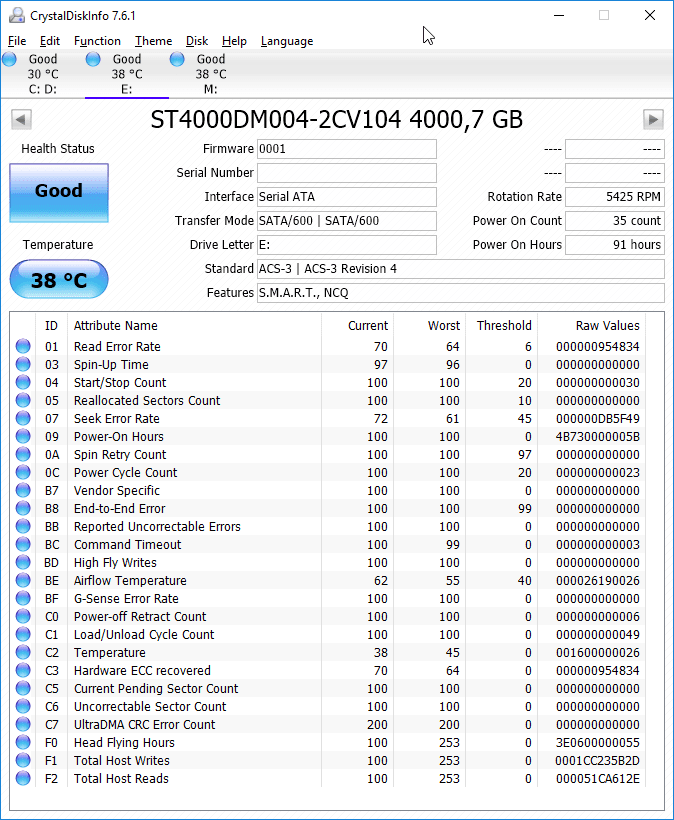Click status orb for Total Host Reads
Image resolution: width=674 pixels, height=820 pixels.
coord(23,778)
